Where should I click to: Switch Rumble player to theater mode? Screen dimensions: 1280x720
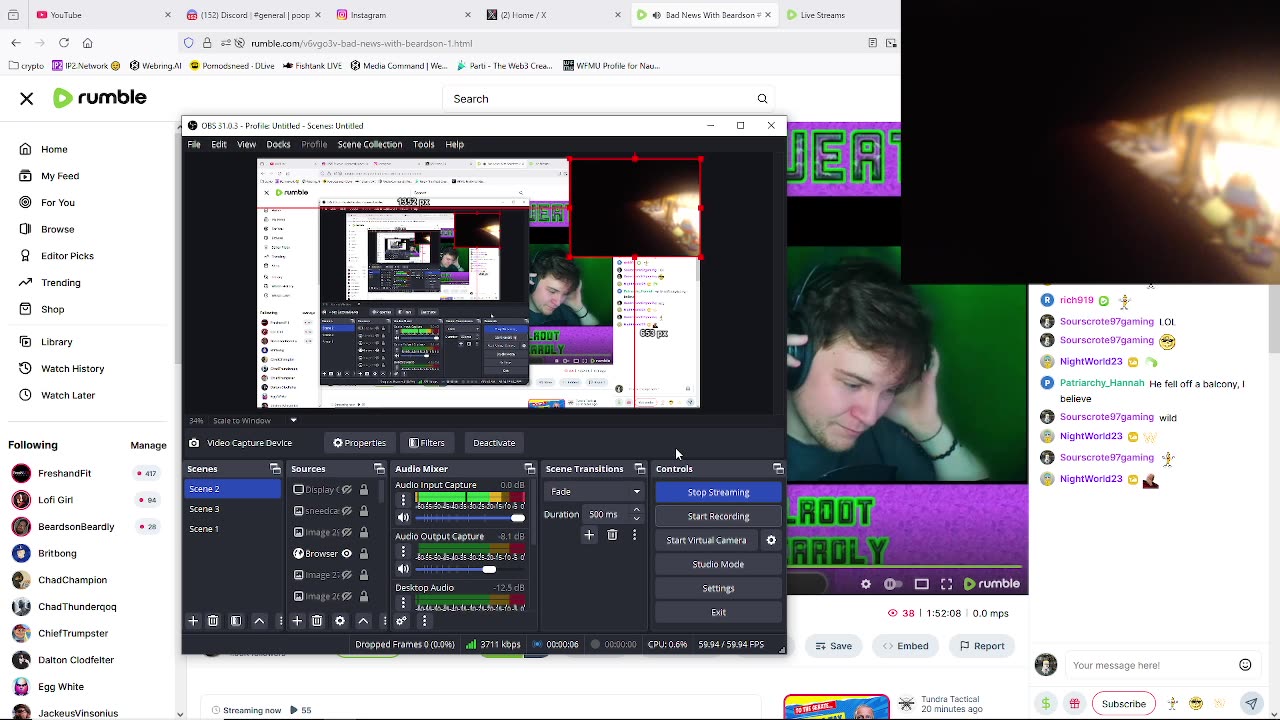[922, 584]
